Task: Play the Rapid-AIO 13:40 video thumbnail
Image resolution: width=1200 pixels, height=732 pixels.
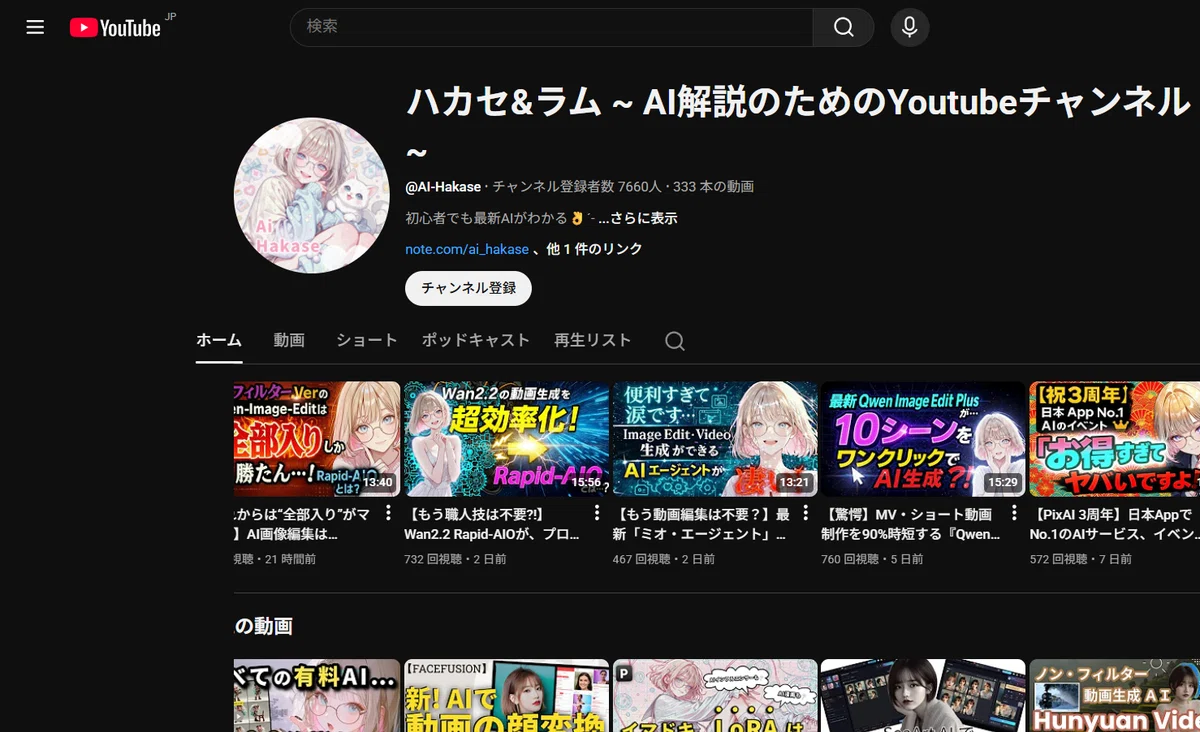Action: point(317,439)
